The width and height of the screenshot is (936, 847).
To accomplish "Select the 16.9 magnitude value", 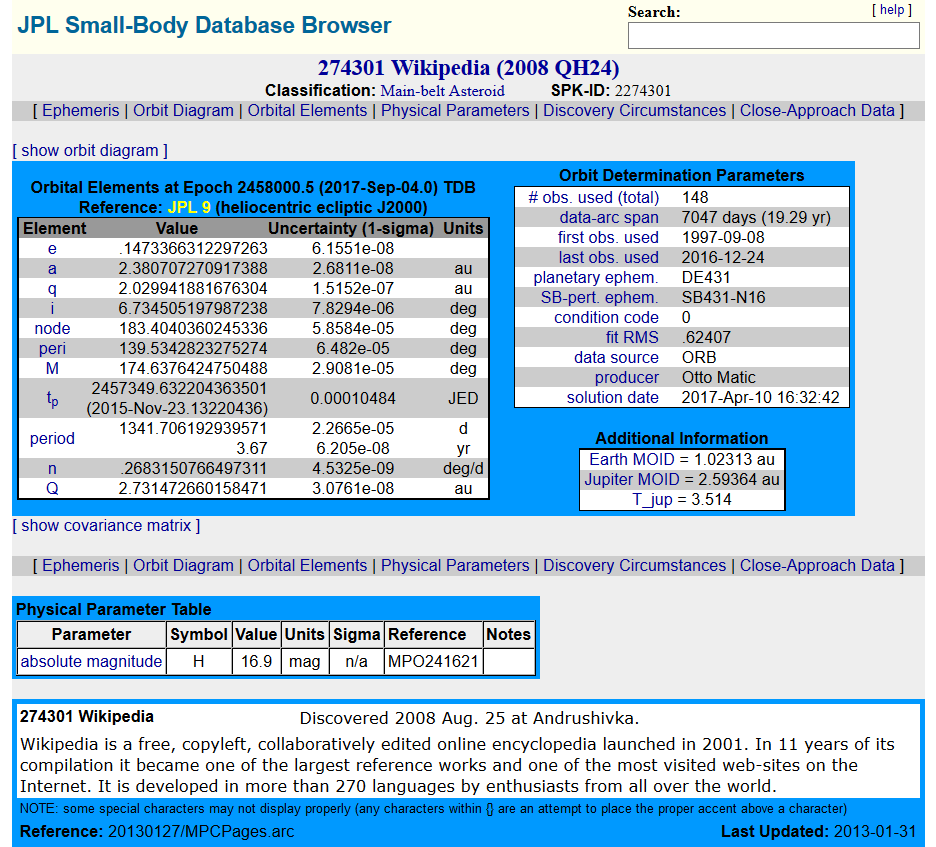I will click(257, 661).
